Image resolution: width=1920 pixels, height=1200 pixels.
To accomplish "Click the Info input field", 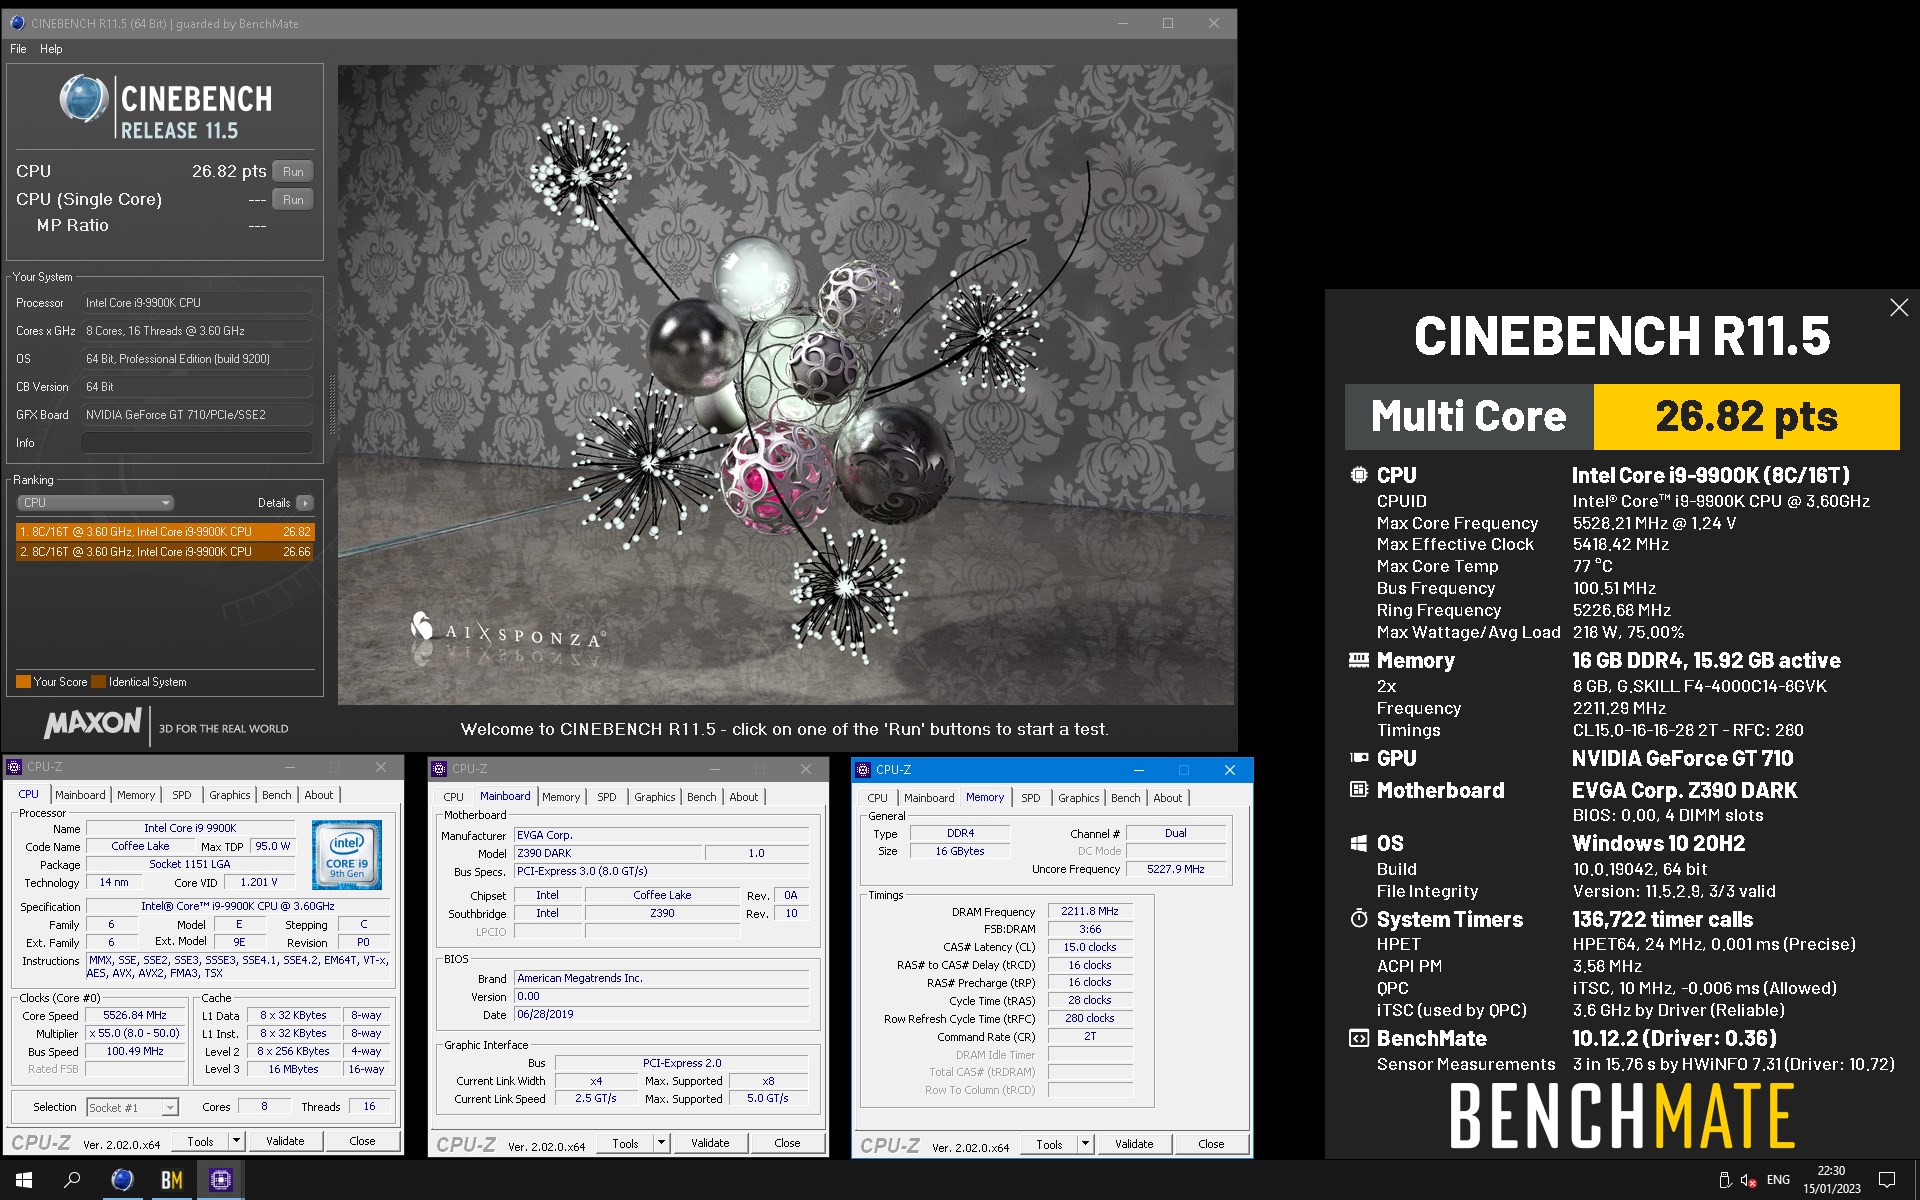I will pos(197,443).
